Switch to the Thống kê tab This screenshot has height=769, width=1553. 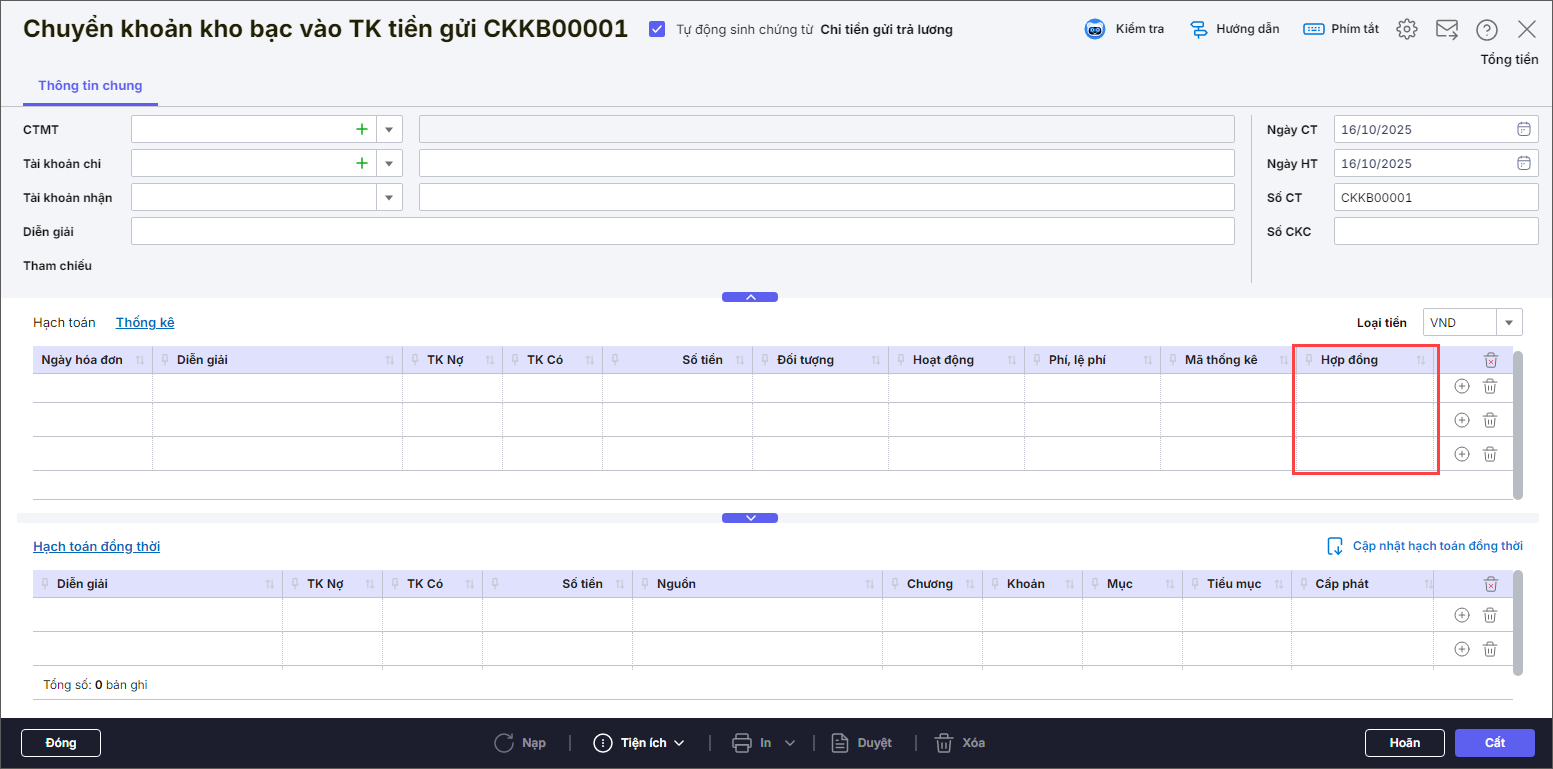145,322
